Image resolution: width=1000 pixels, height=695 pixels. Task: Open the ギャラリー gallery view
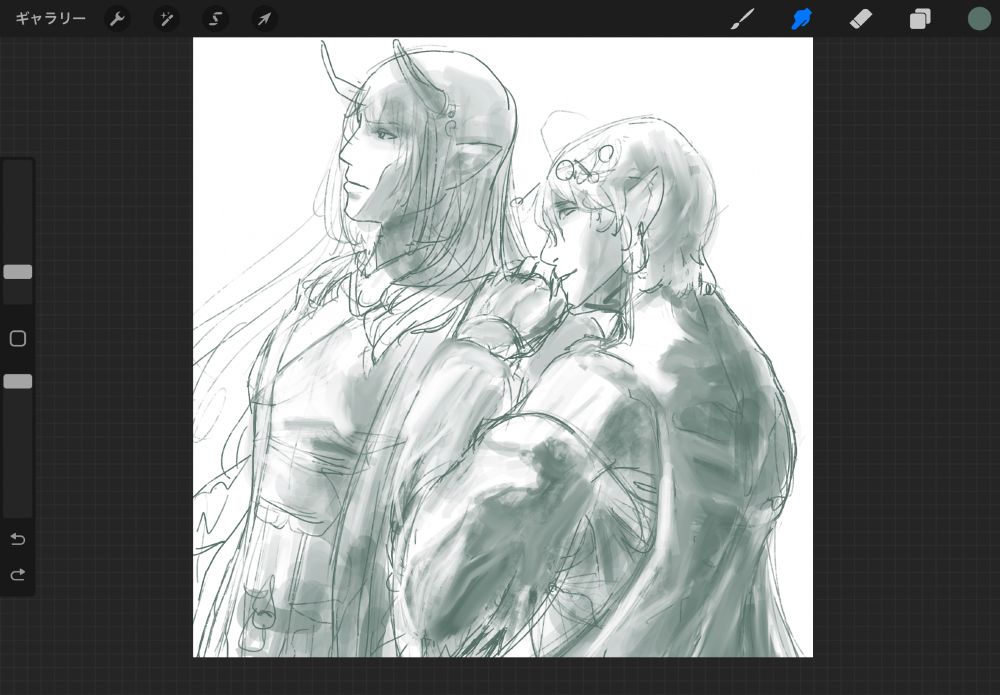[x=50, y=18]
